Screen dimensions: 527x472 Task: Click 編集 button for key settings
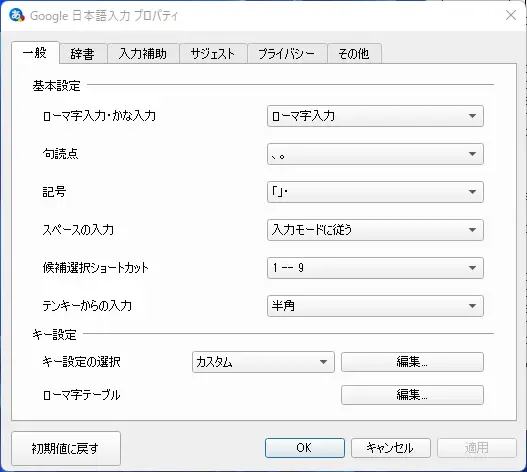click(412, 362)
